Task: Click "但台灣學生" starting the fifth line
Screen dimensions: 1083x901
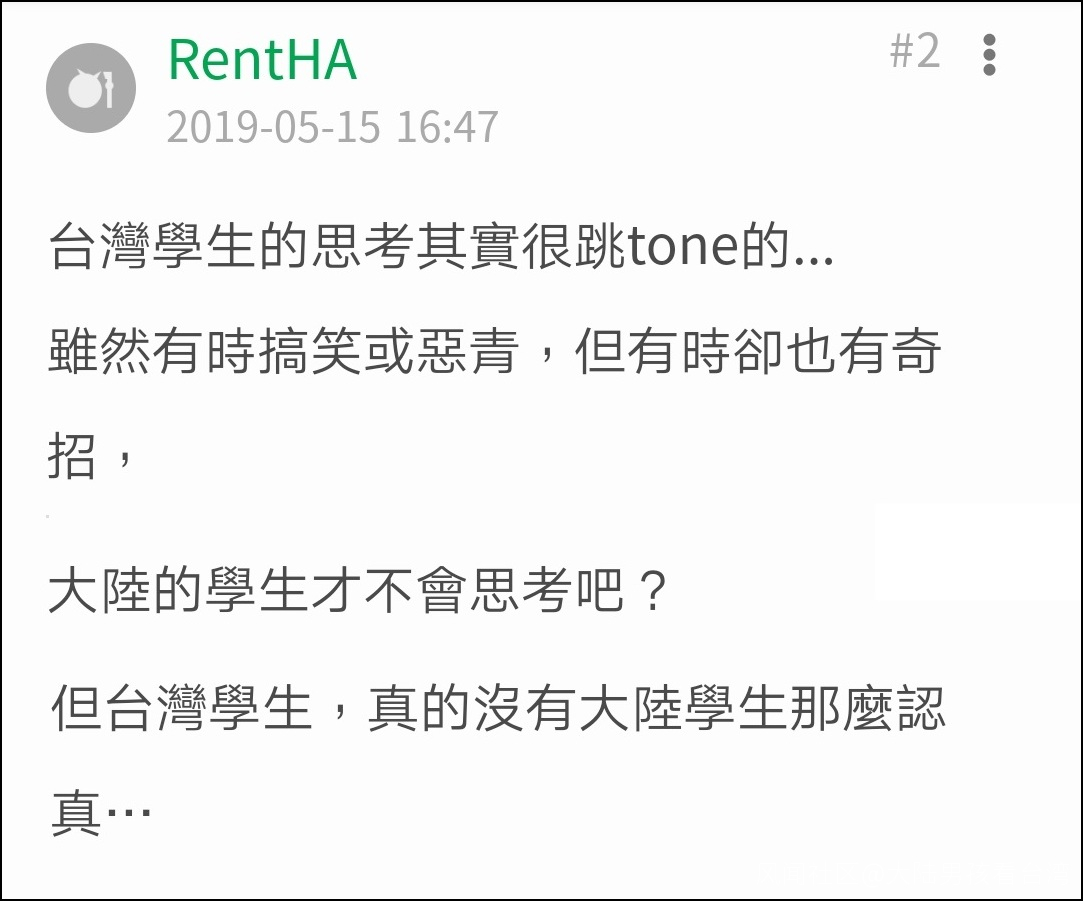Action: [x=182, y=710]
